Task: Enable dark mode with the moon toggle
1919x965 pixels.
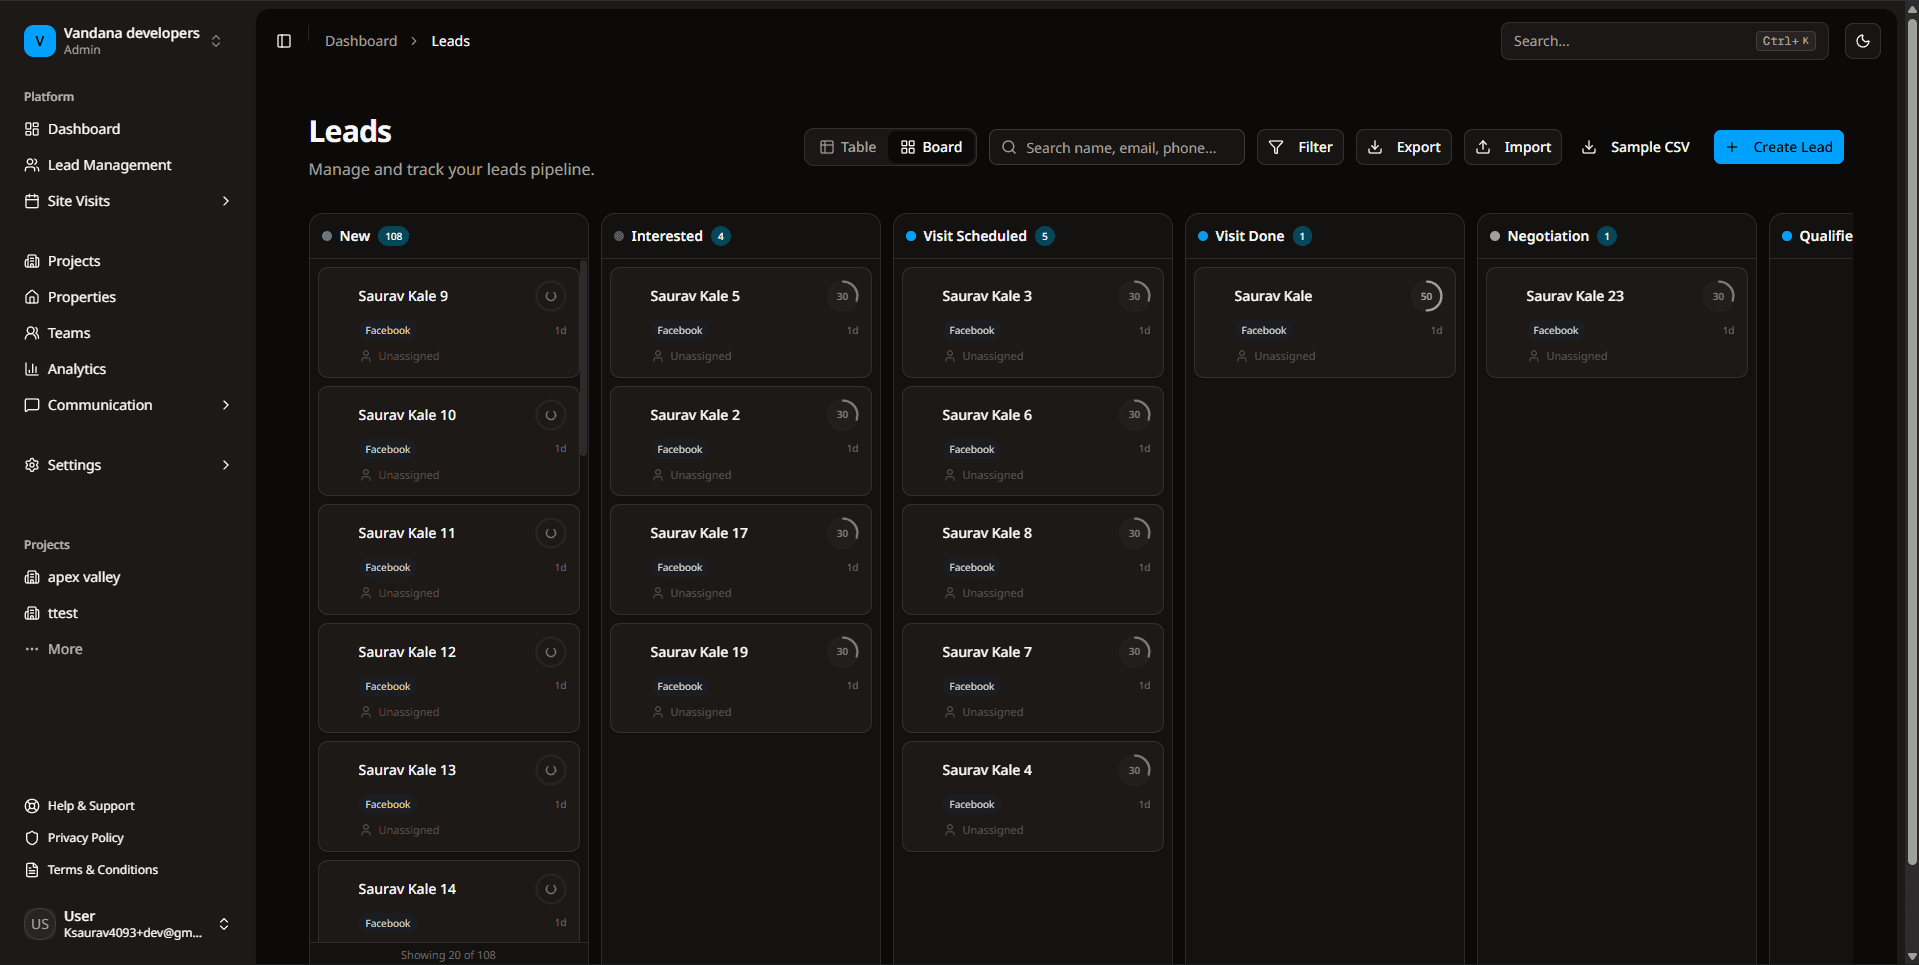Action: [x=1863, y=41]
